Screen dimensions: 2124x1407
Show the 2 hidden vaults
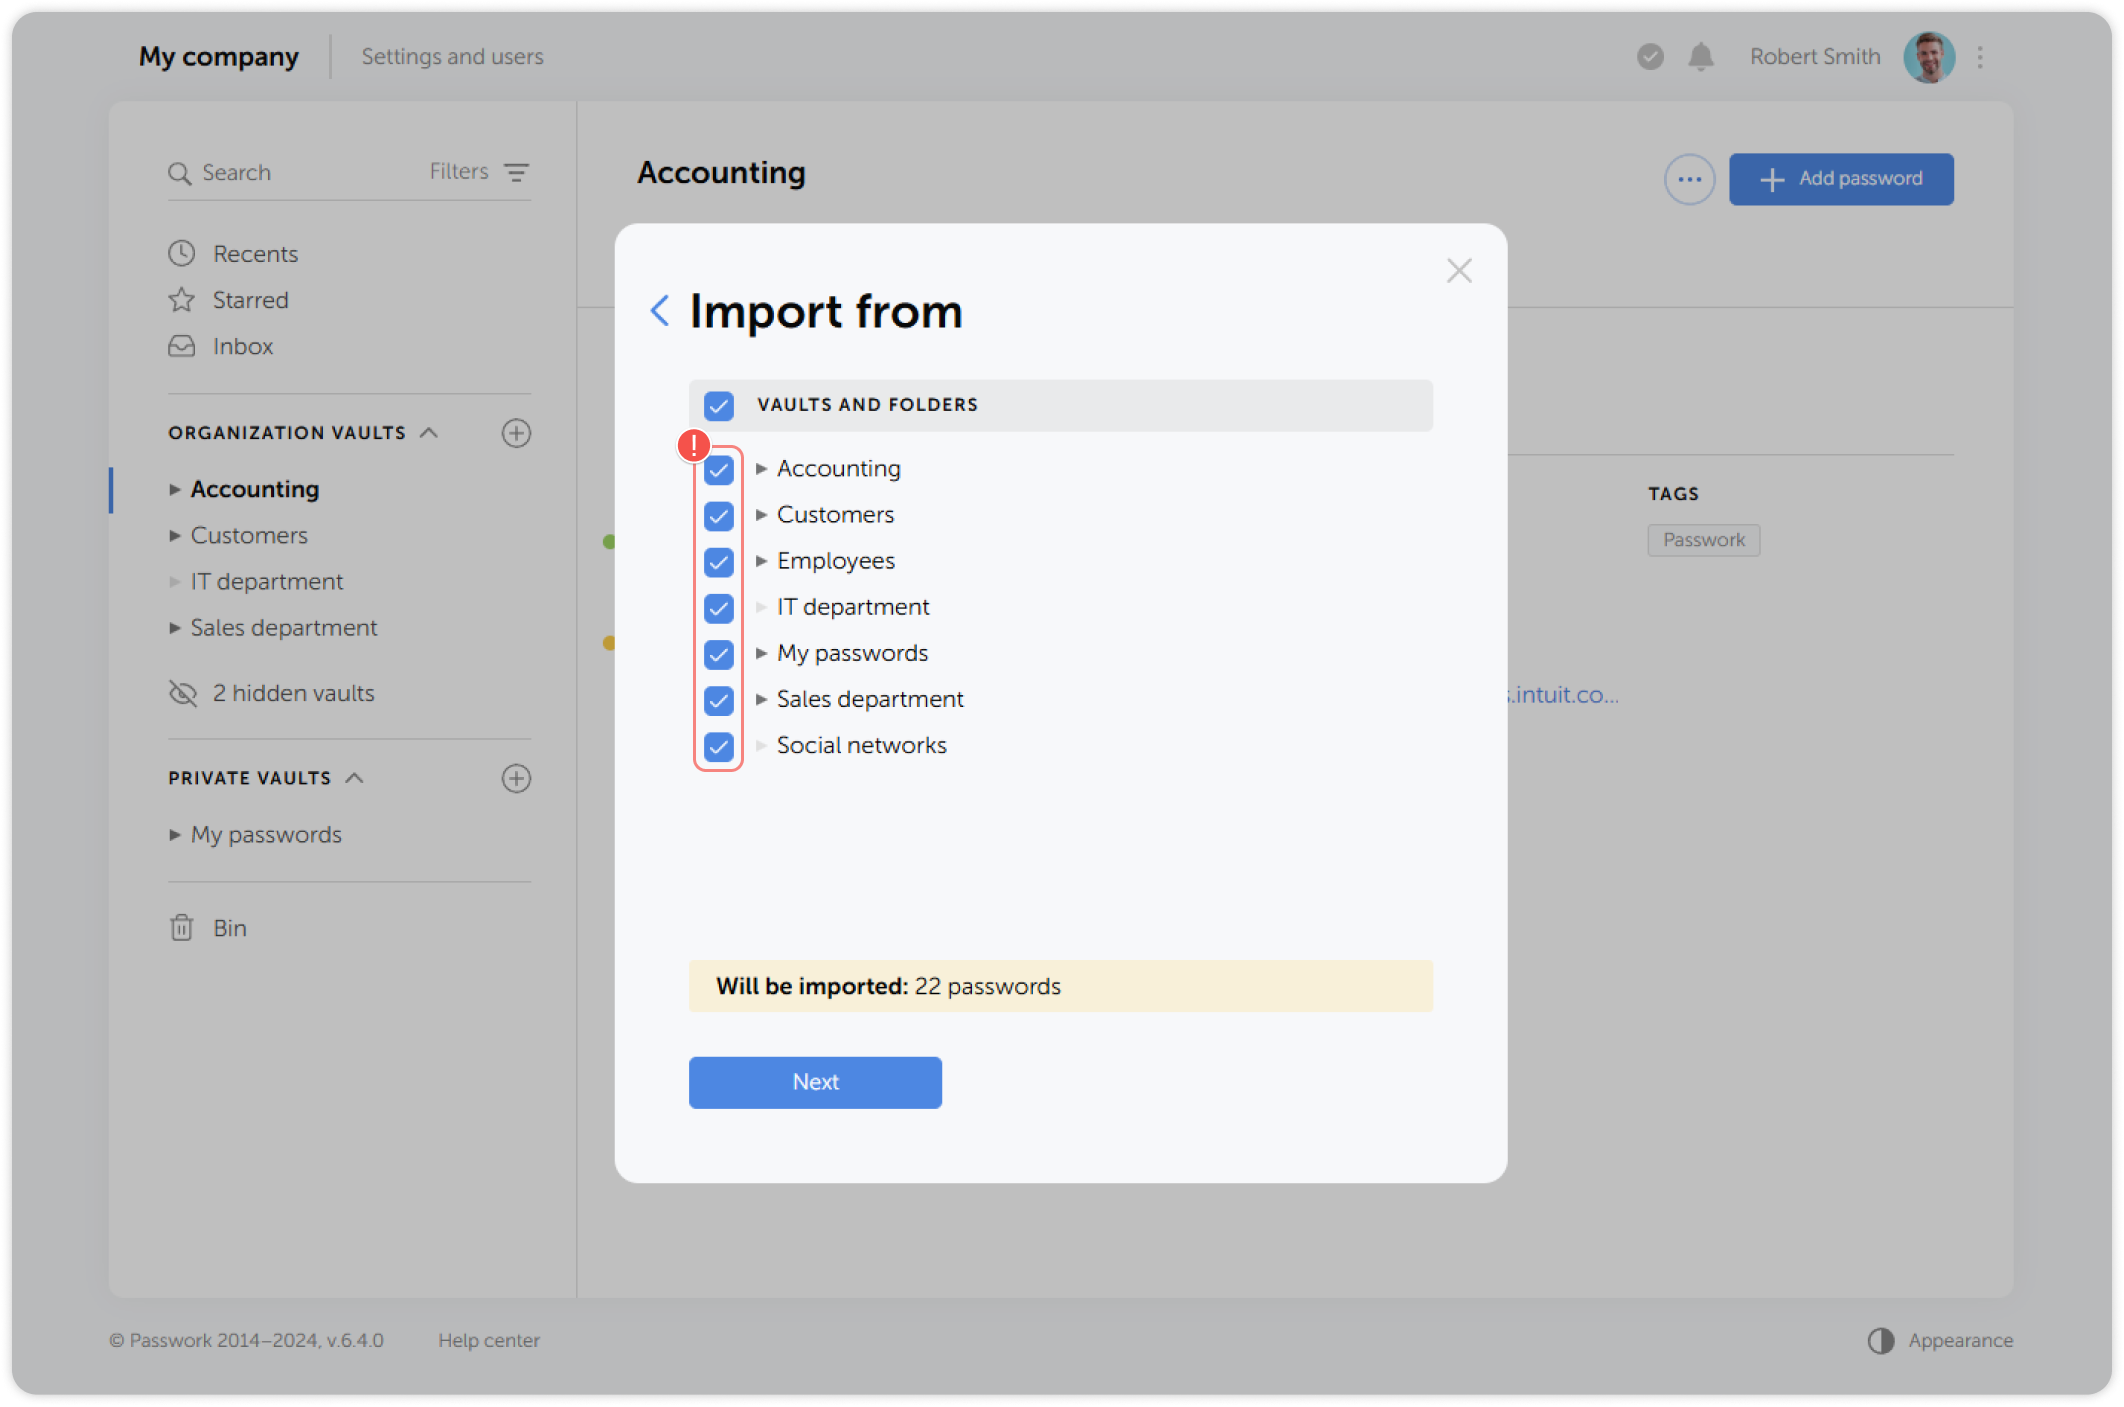coord(293,692)
